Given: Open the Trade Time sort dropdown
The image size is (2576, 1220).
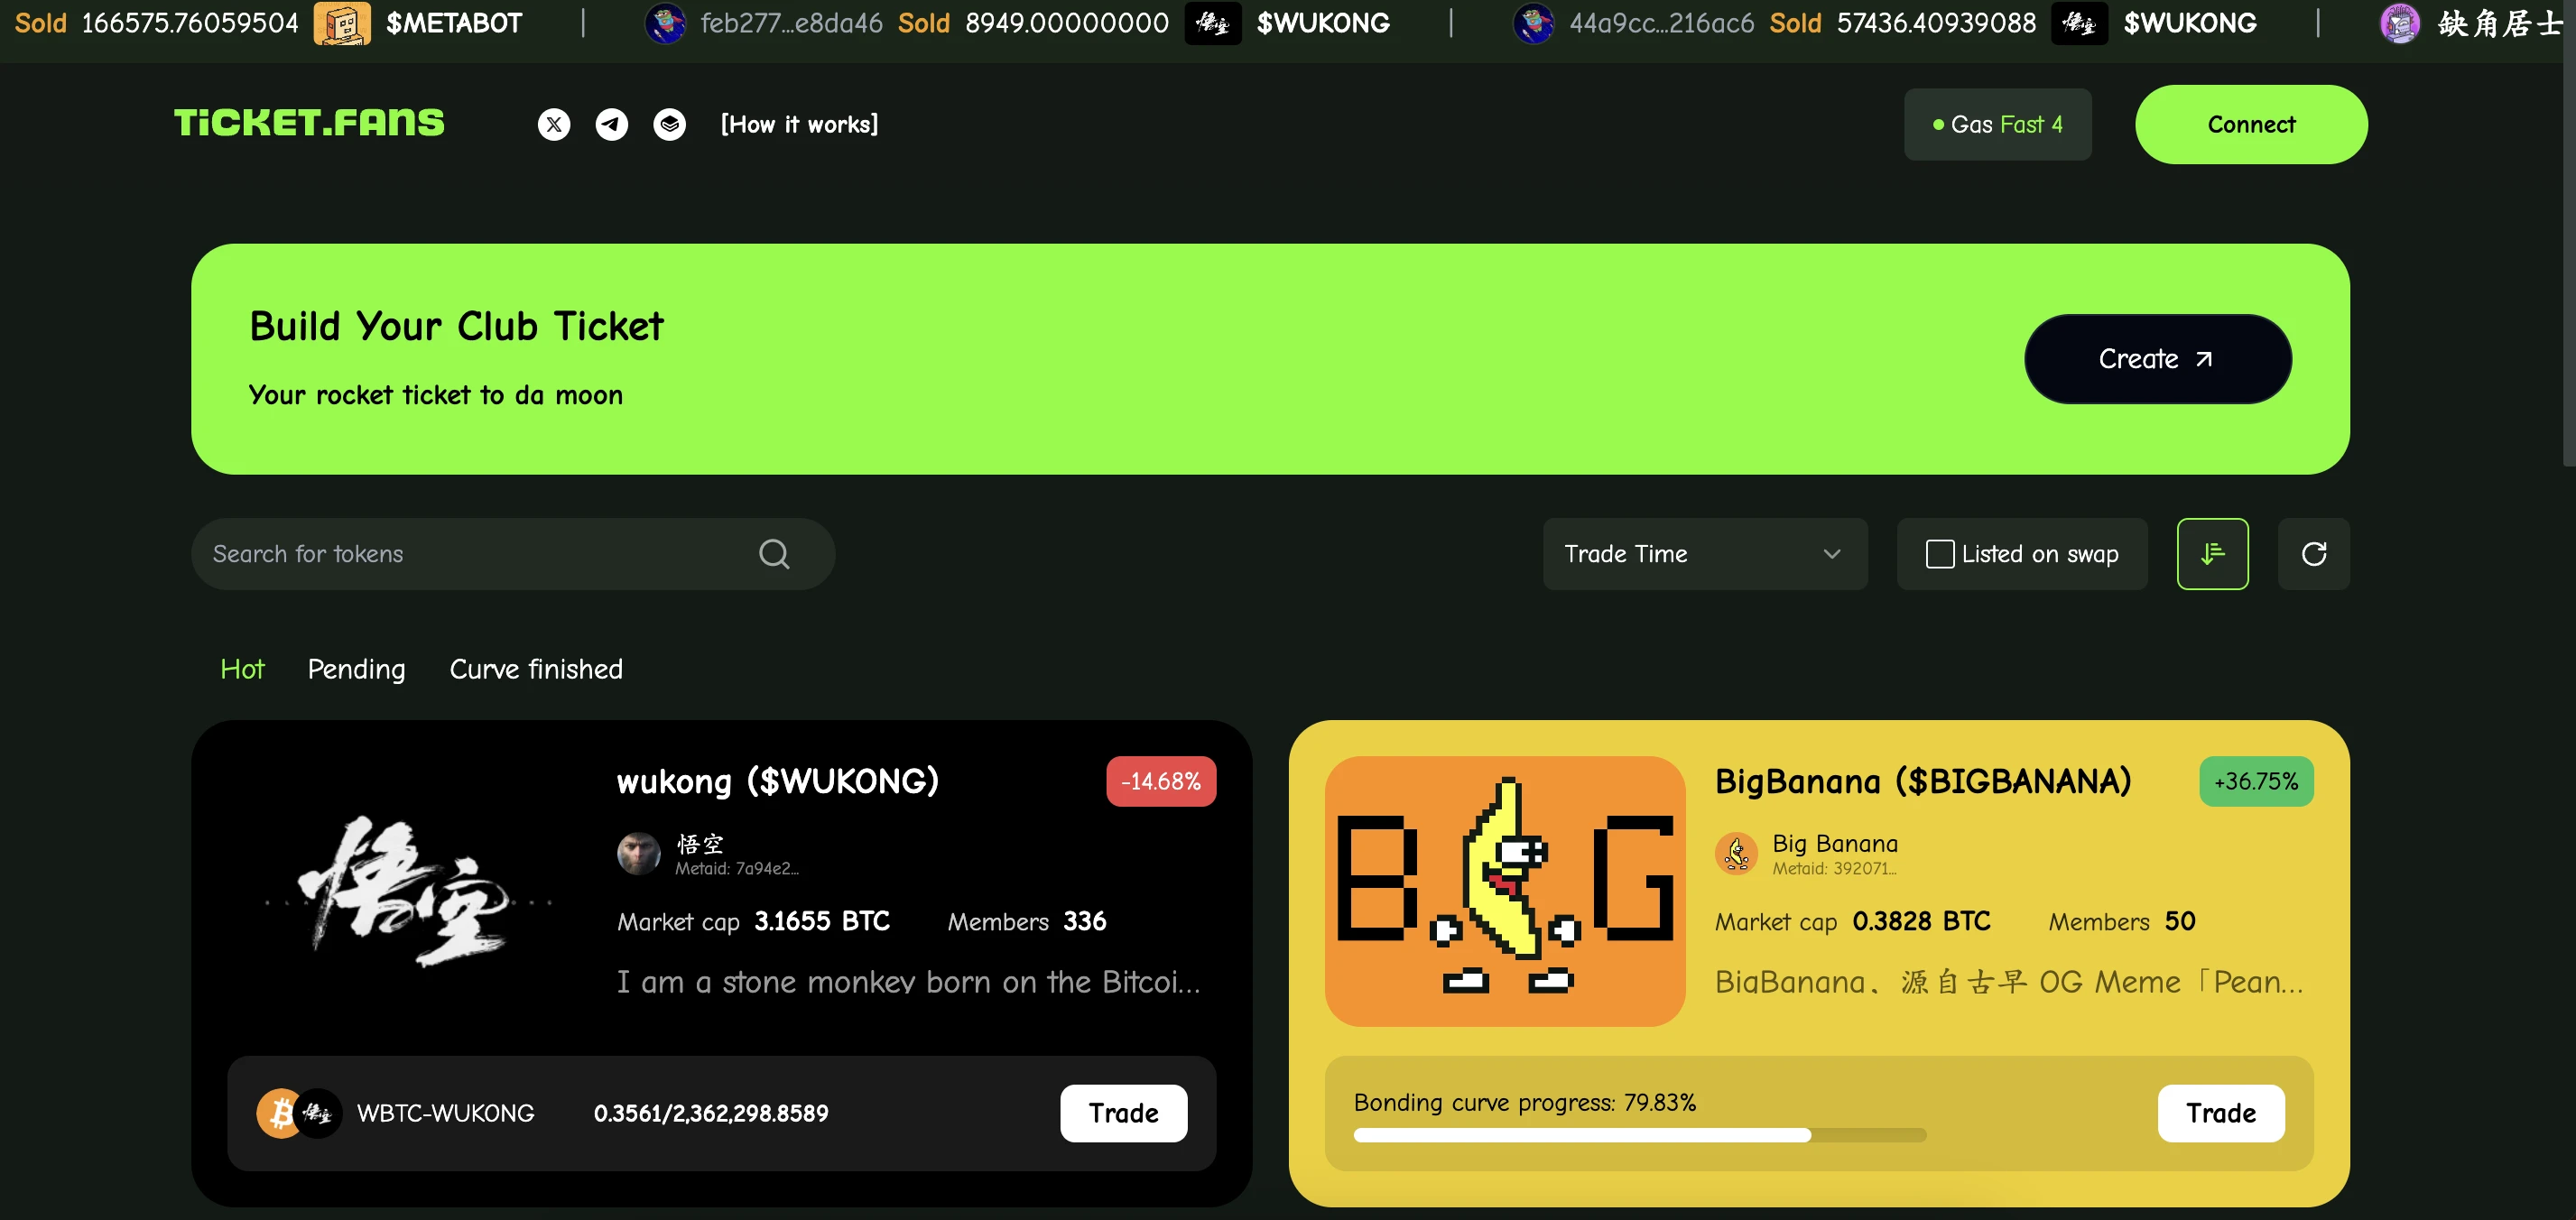Looking at the screenshot, I should [x=1703, y=553].
